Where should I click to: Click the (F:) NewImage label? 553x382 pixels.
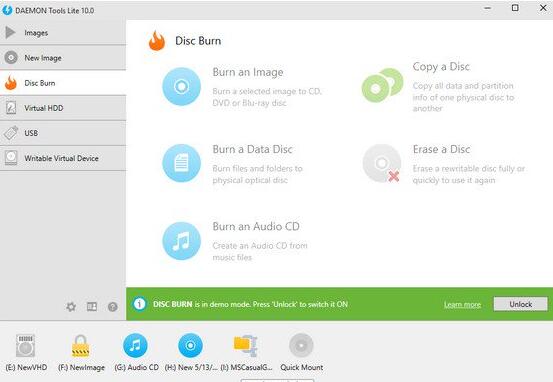81,367
